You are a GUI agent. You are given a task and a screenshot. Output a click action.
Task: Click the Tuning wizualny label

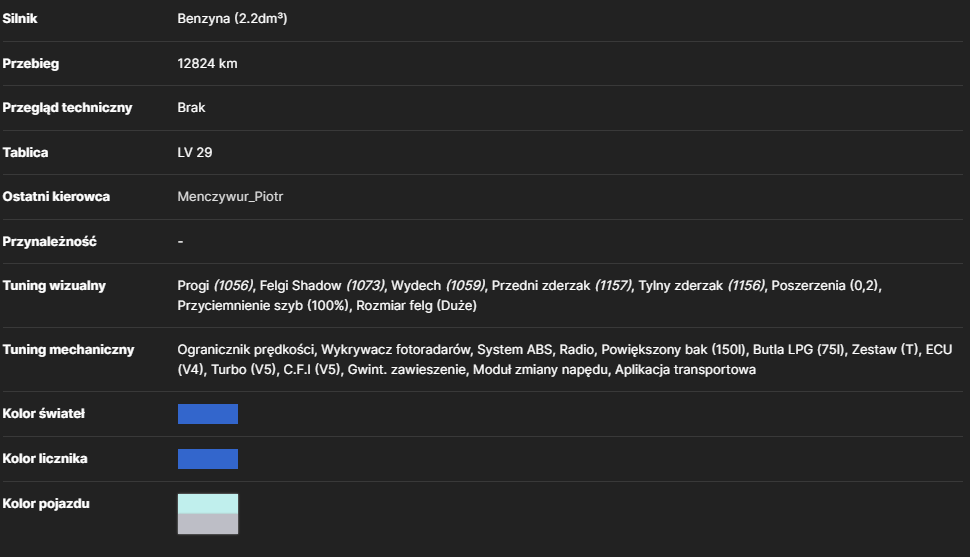54,286
